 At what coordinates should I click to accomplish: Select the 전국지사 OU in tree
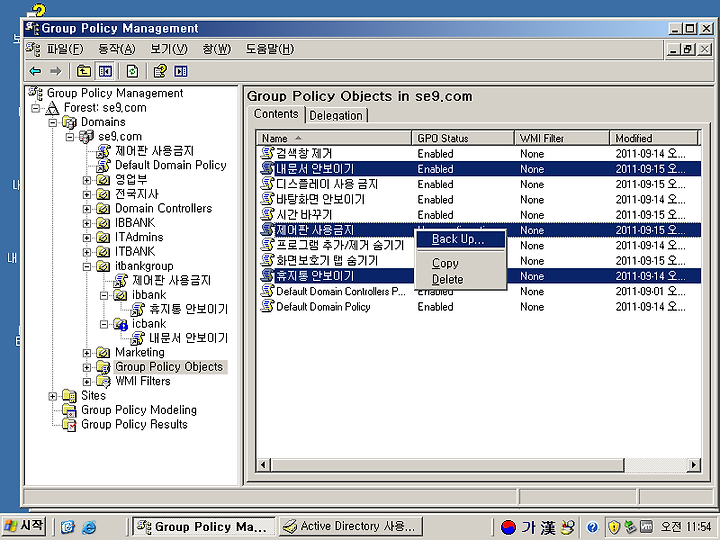click(x=137, y=194)
